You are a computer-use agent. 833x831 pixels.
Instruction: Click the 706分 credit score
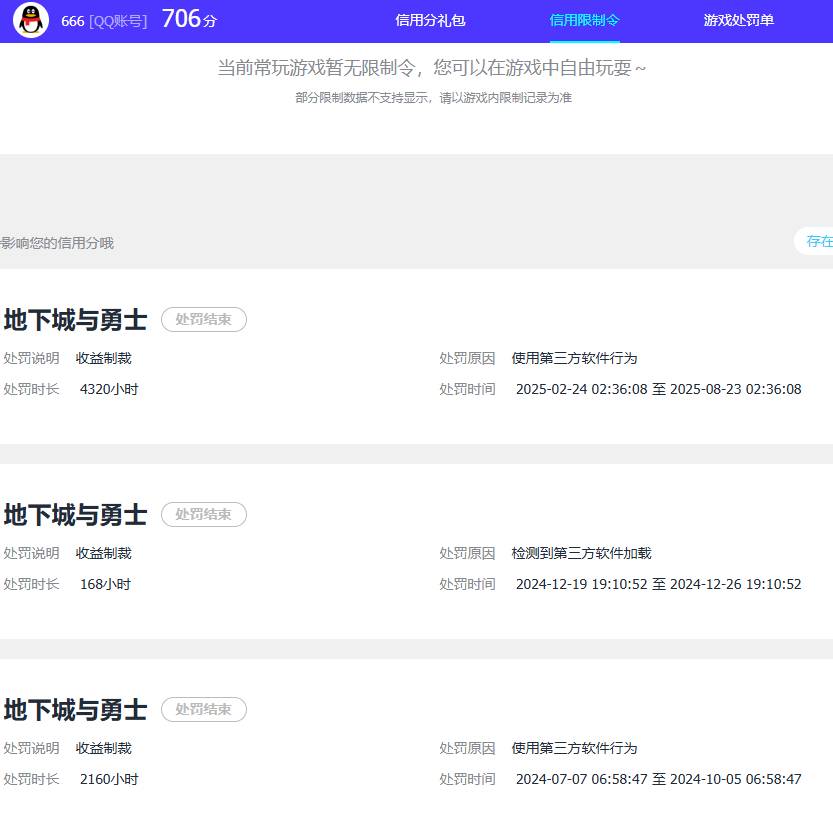click(x=190, y=19)
